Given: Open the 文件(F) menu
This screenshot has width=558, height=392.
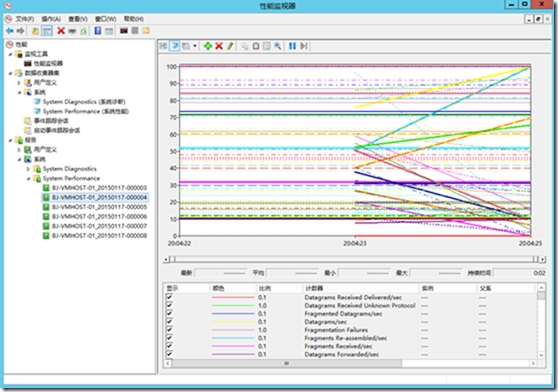Looking at the screenshot, I should (24, 19).
